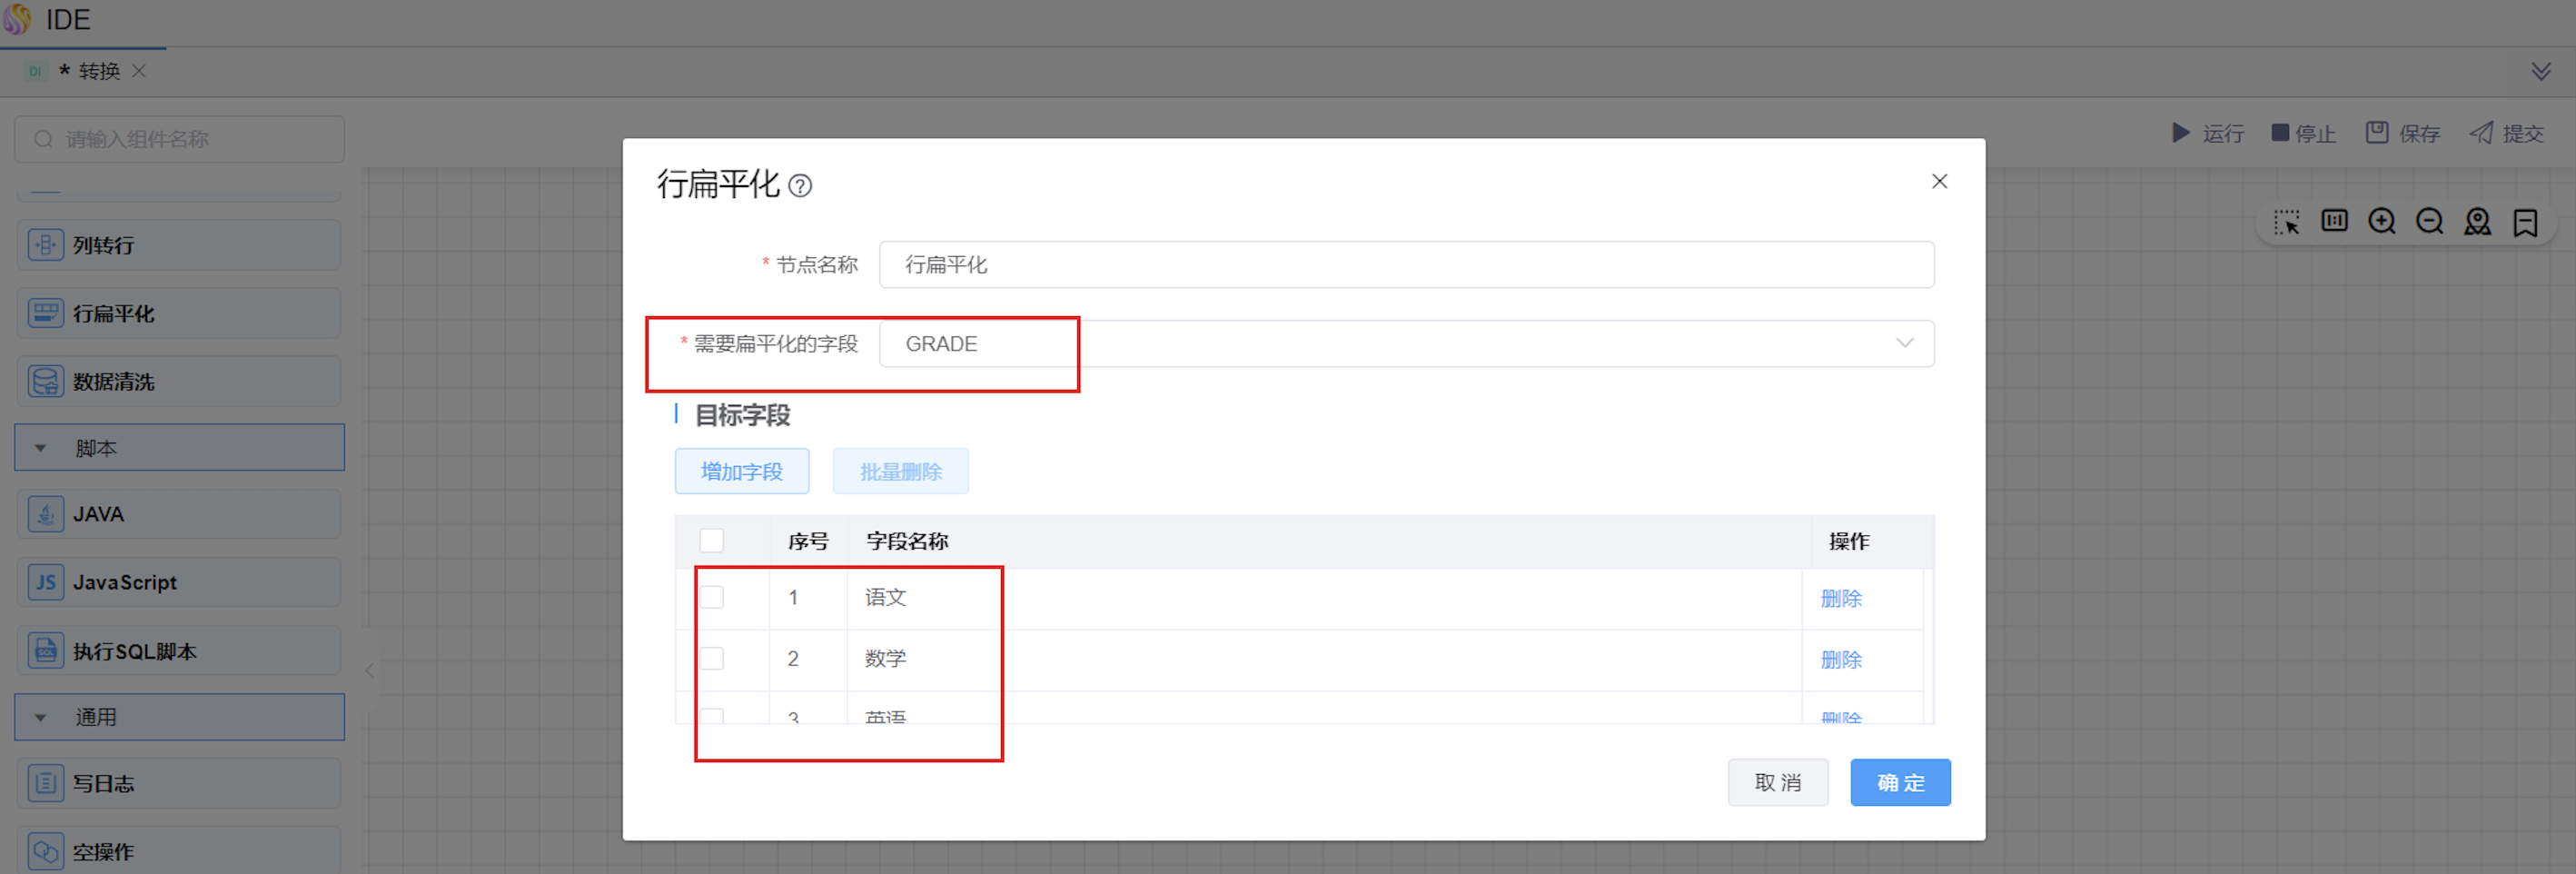Screen dimensions: 2576x874
Task: Switch to the 转换 tab
Action: 98,71
